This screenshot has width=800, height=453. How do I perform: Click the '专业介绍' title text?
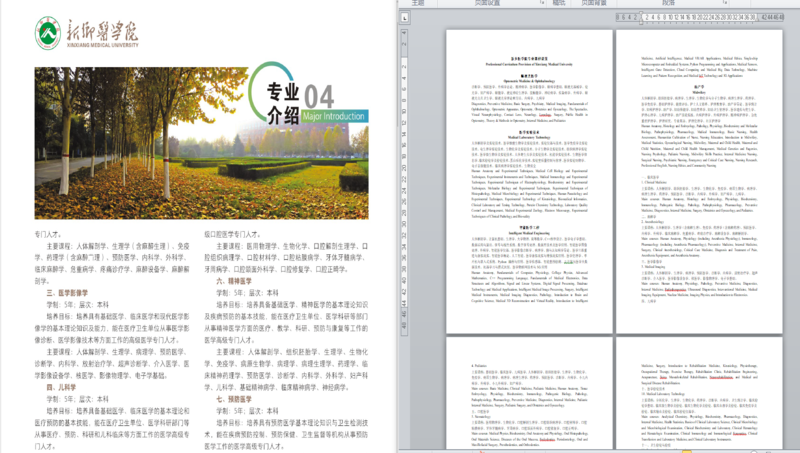tap(283, 104)
